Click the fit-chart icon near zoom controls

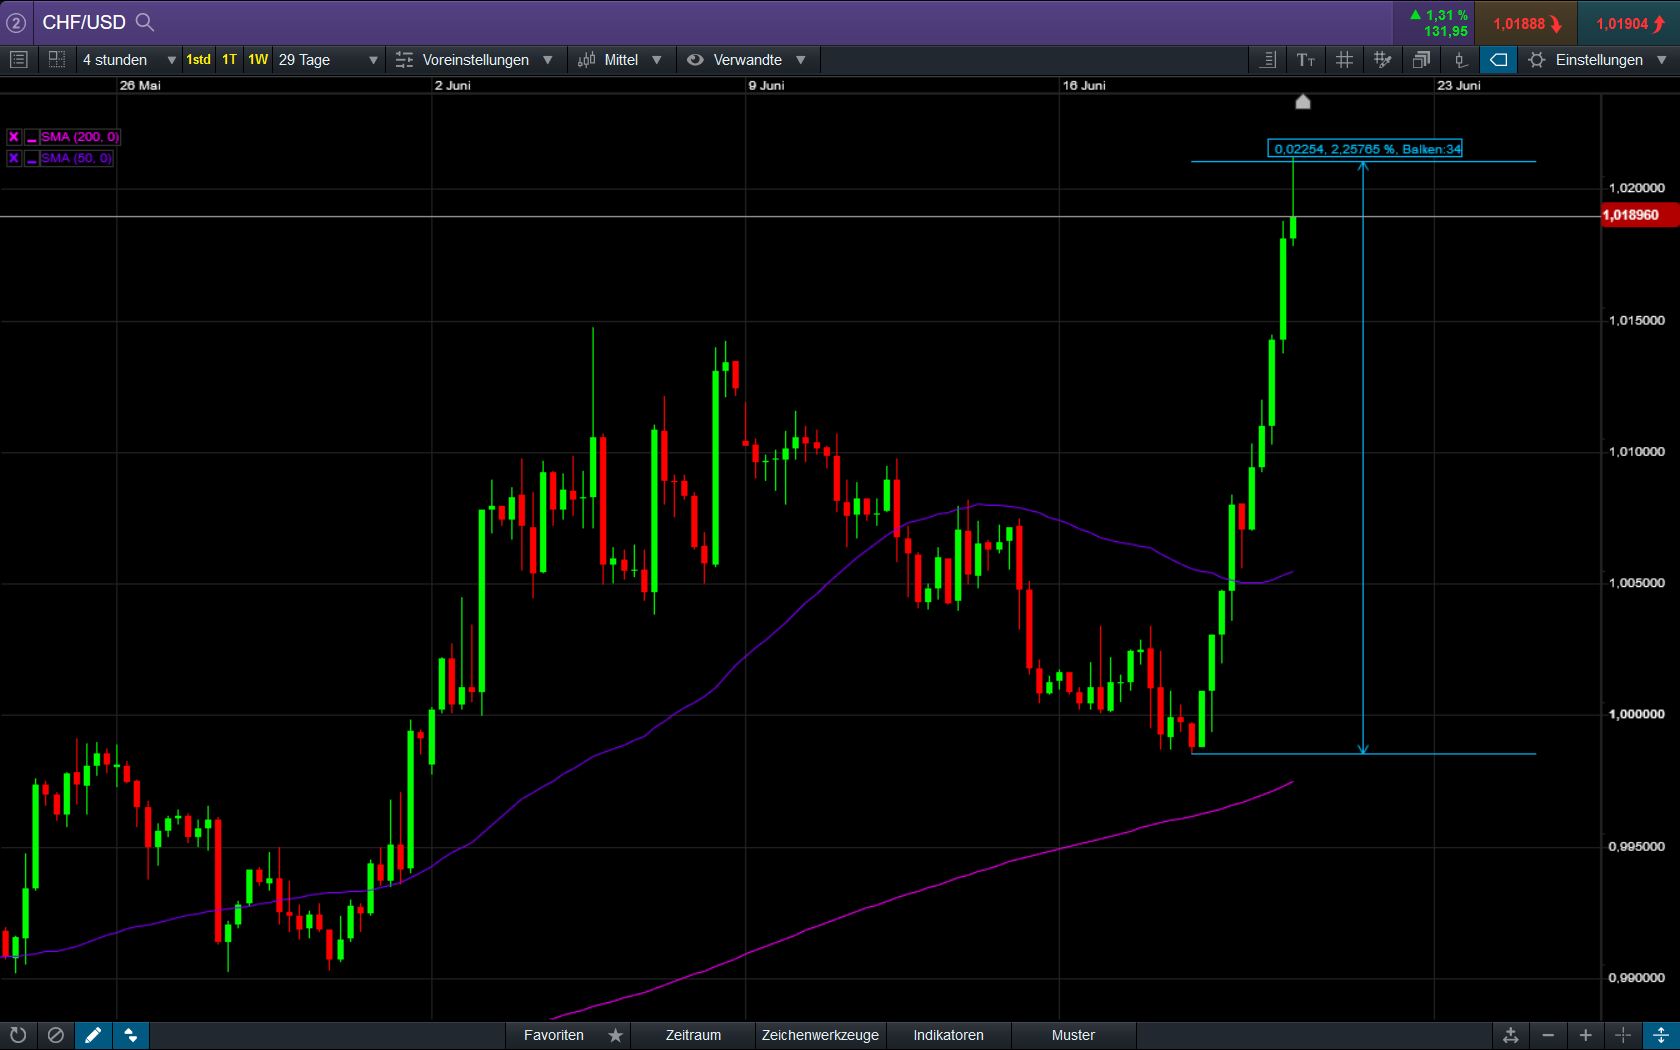tap(1511, 1035)
